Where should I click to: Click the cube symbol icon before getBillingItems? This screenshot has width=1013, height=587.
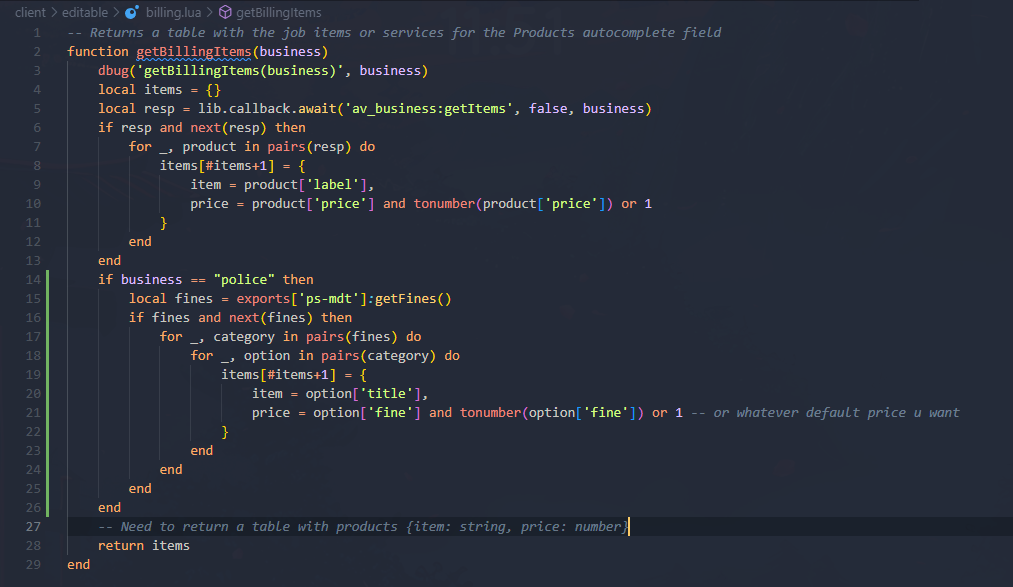[x=225, y=12]
